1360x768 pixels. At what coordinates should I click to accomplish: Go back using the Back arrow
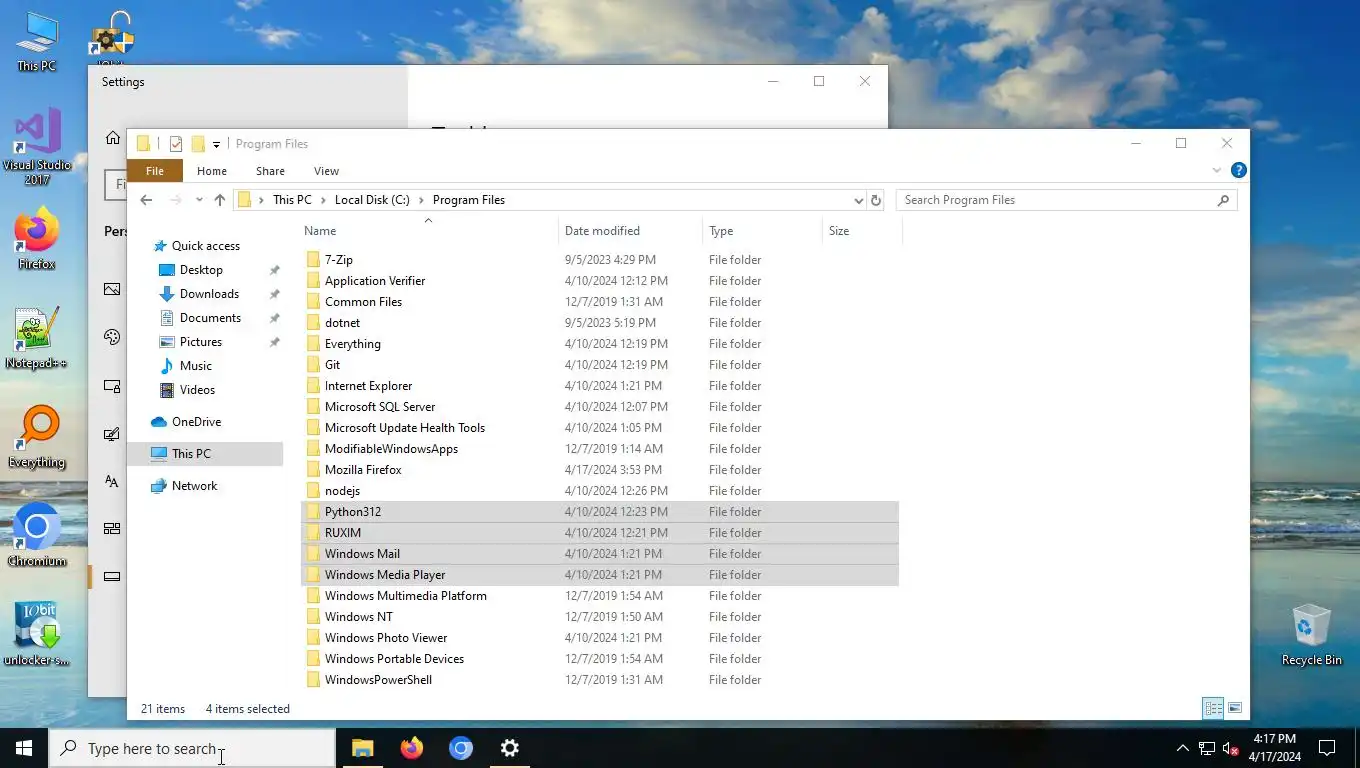tap(146, 200)
